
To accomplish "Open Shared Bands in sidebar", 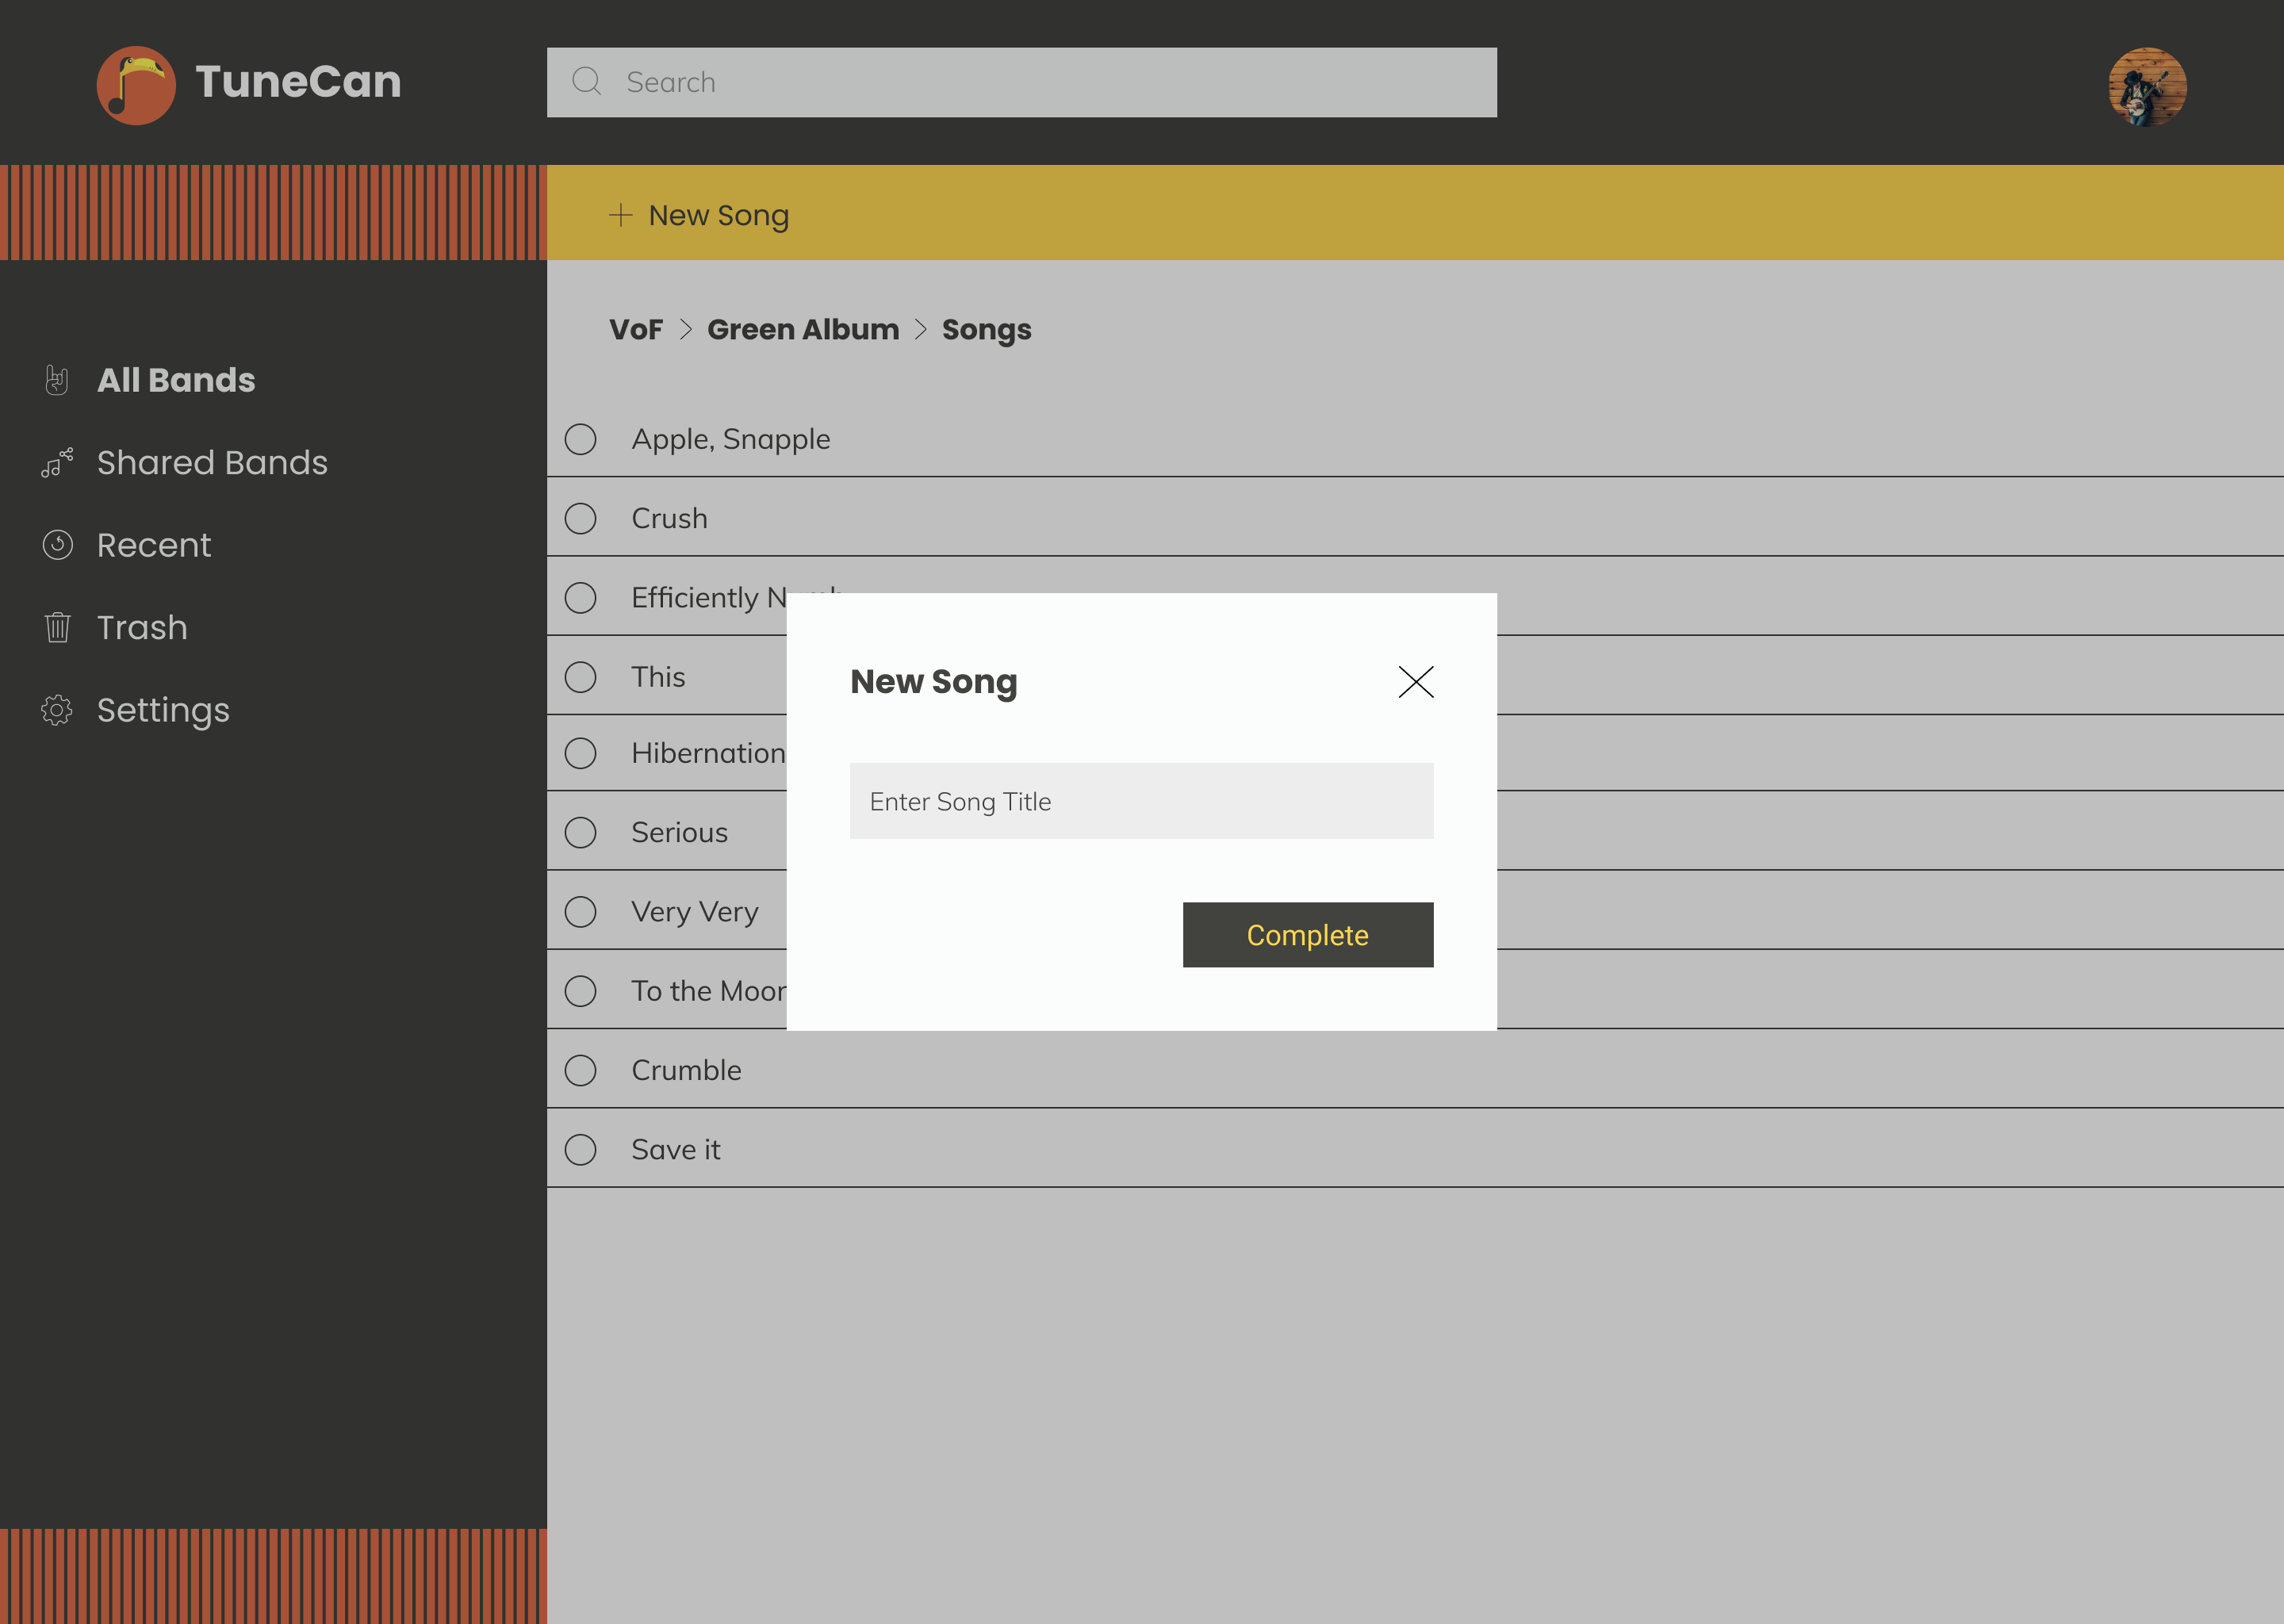I will click(x=212, y=463).
